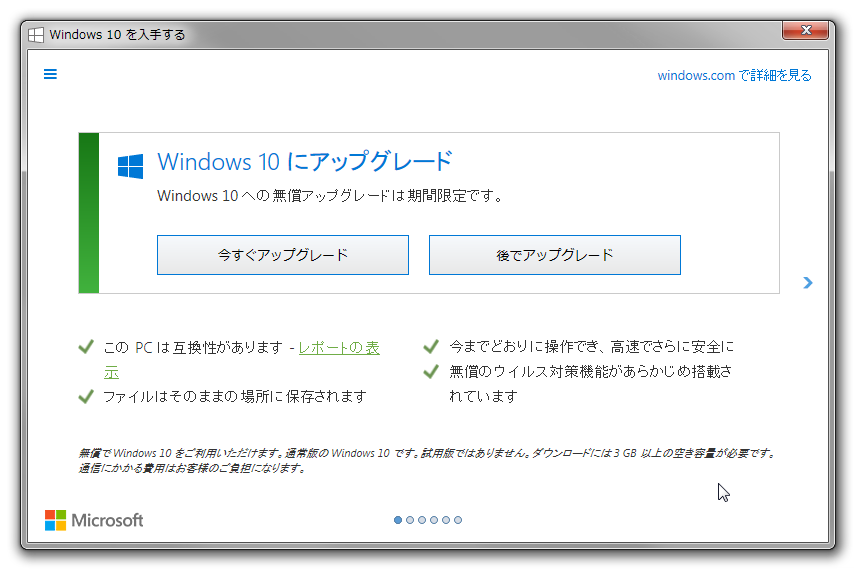Select the fifth page indicator dot
Viewport: 856px width, 570px height.
click(446, 520)
